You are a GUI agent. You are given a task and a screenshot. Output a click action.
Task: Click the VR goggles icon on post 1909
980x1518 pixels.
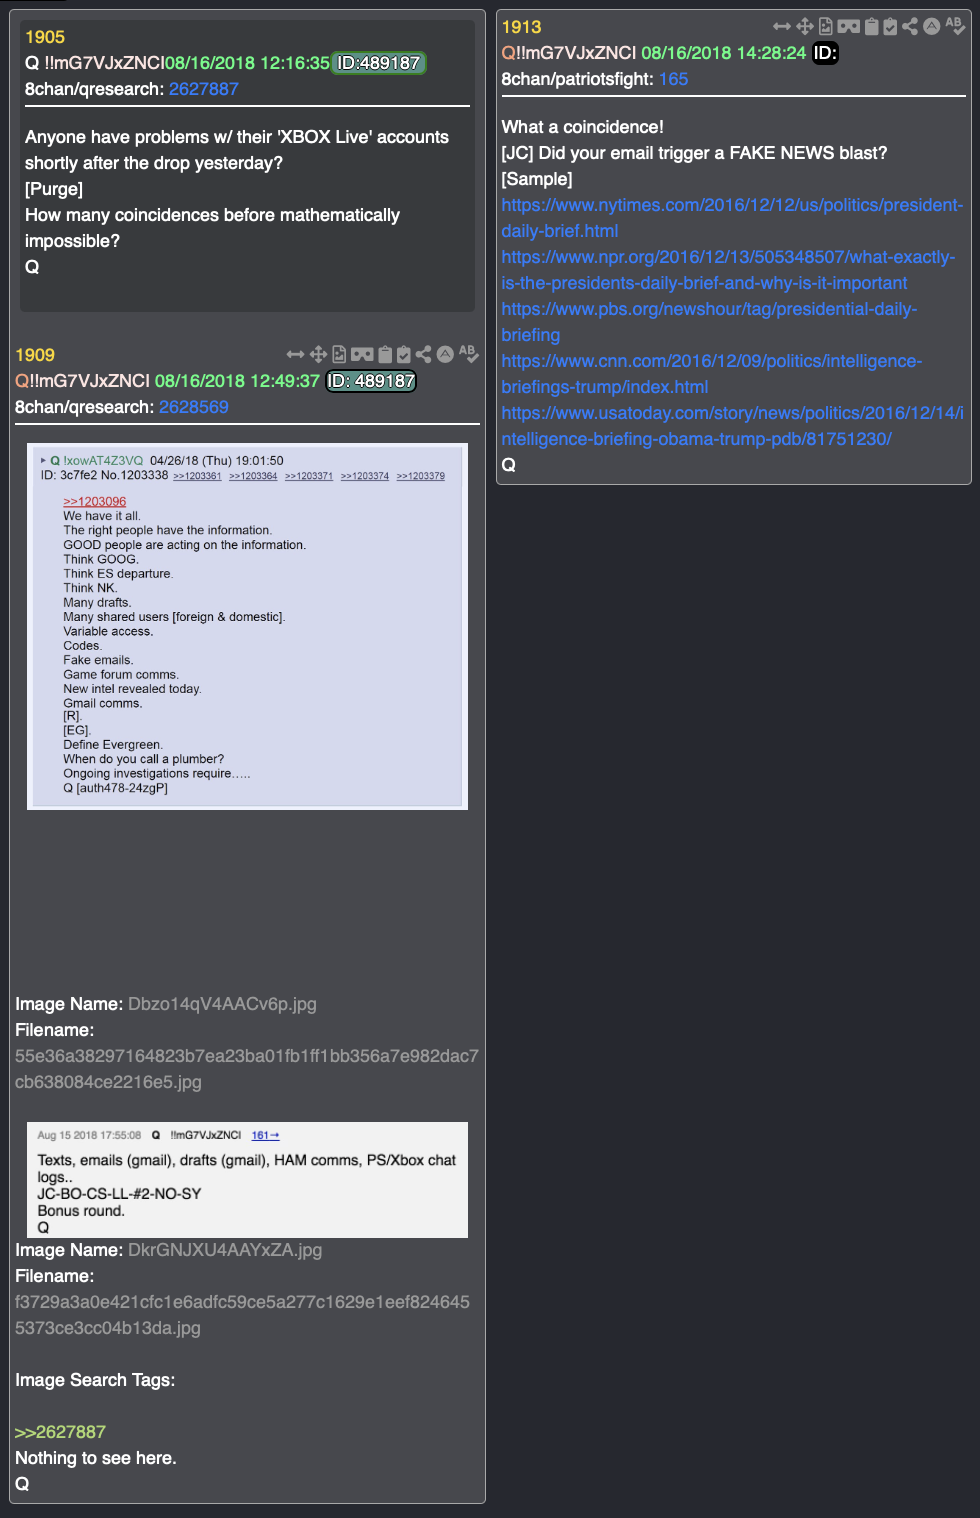[362, 354]
